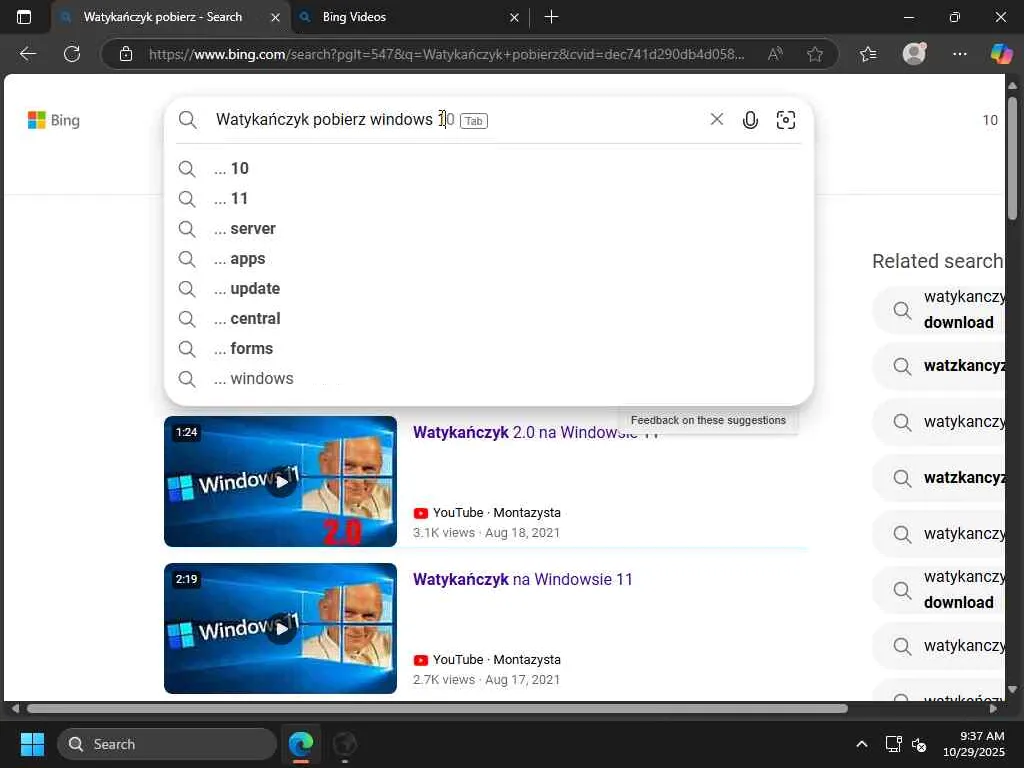Open Read aloud from the address bar

coord(775,54)
